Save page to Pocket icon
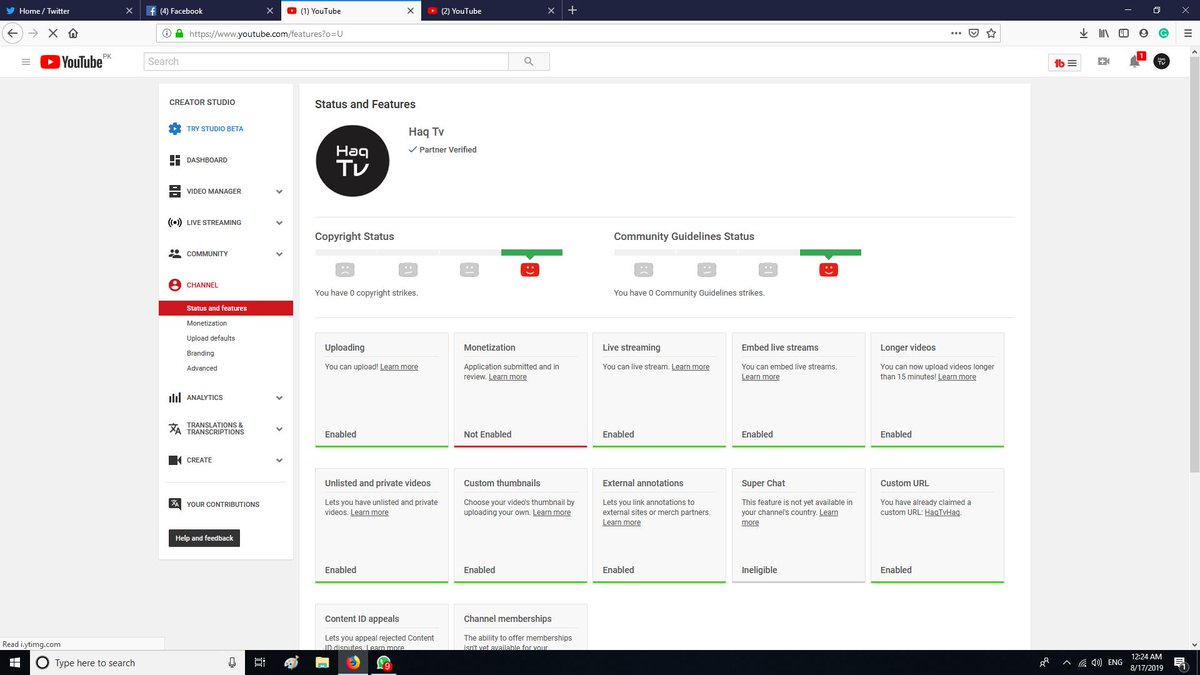Viewport: 1200px width, 675px height. click(x=973, y=33)
